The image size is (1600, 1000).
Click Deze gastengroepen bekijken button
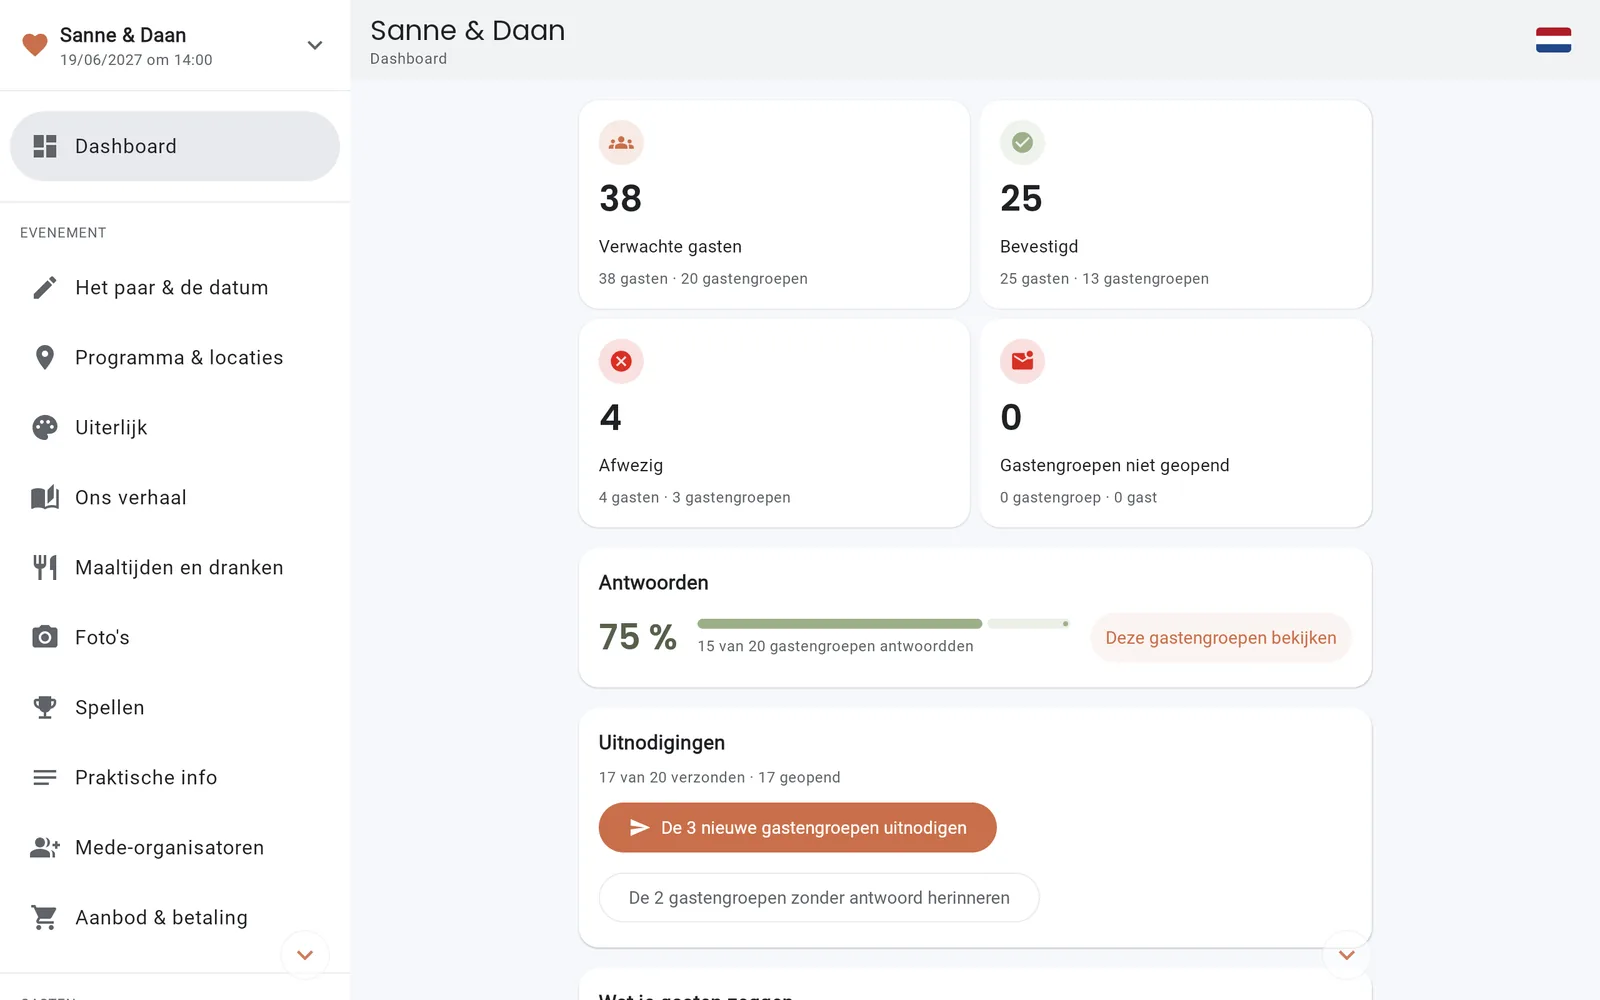(x=1220, y=638)
